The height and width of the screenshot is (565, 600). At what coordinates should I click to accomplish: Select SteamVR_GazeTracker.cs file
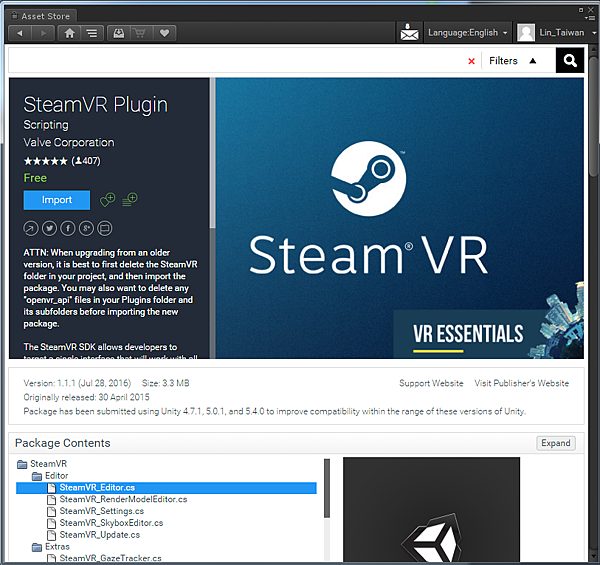(111, 558)
